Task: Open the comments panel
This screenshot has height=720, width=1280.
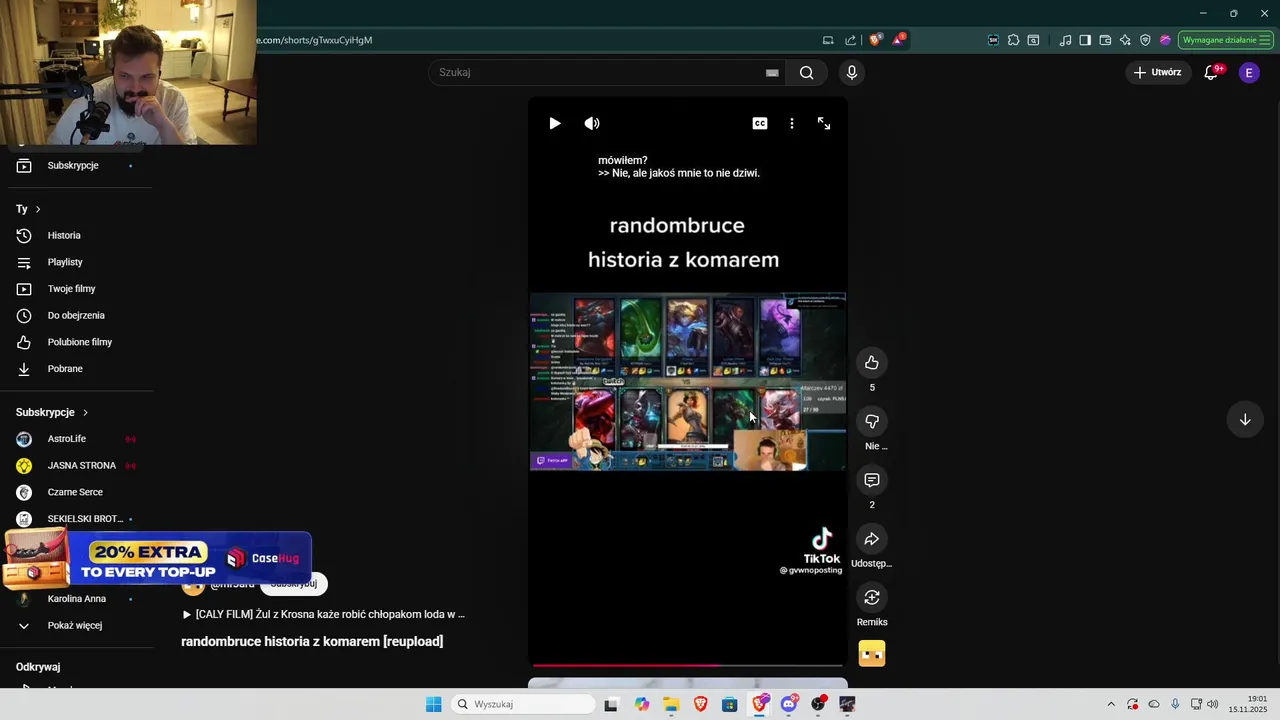Action: tap(872, 481)
